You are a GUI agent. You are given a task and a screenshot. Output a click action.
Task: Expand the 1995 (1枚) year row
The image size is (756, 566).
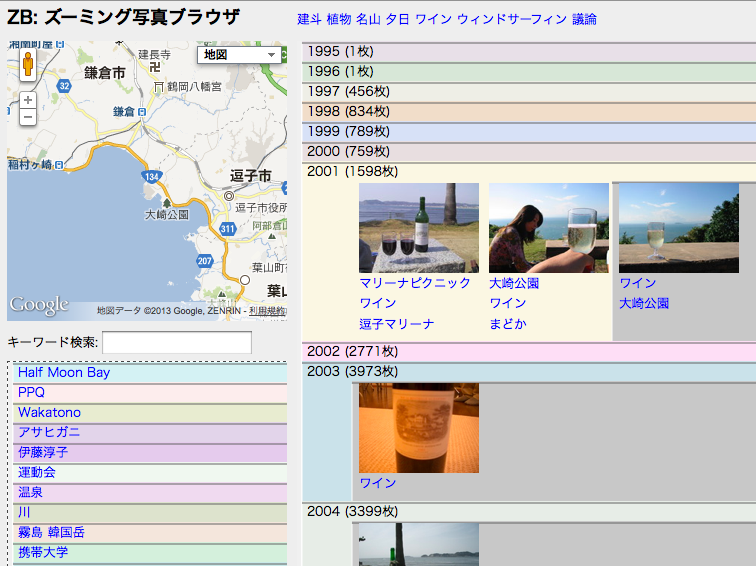pyautogui.click(x=529, y=52)
